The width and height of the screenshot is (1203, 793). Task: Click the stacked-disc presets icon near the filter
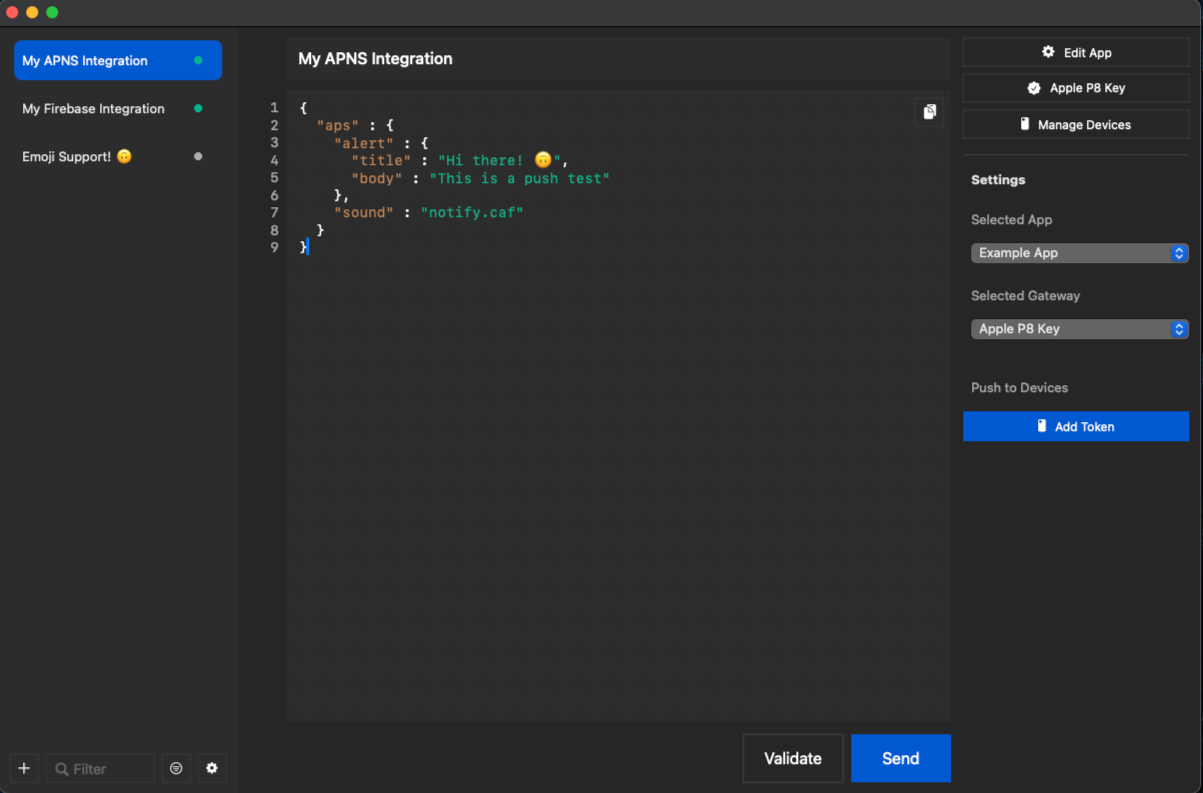point(176,768)
